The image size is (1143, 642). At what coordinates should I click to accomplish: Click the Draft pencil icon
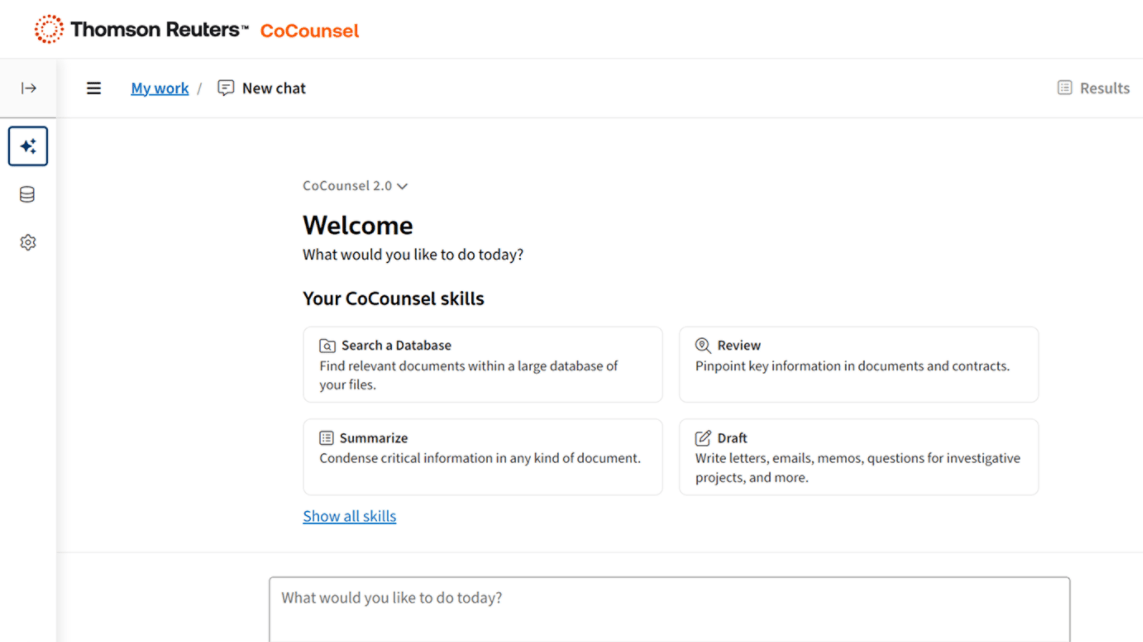(703, 438)
